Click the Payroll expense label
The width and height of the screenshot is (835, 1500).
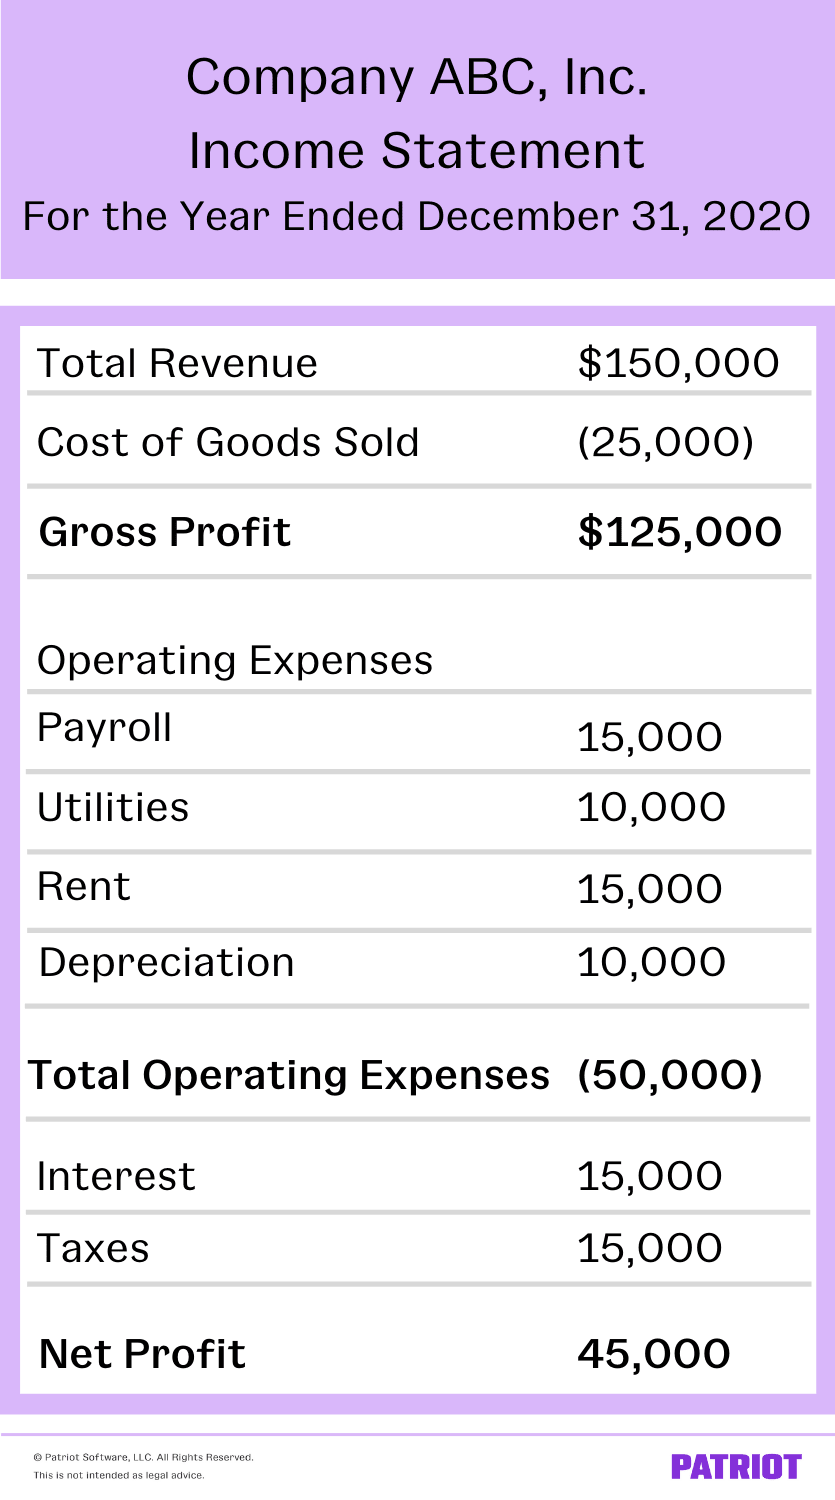(x=105, y=729)
